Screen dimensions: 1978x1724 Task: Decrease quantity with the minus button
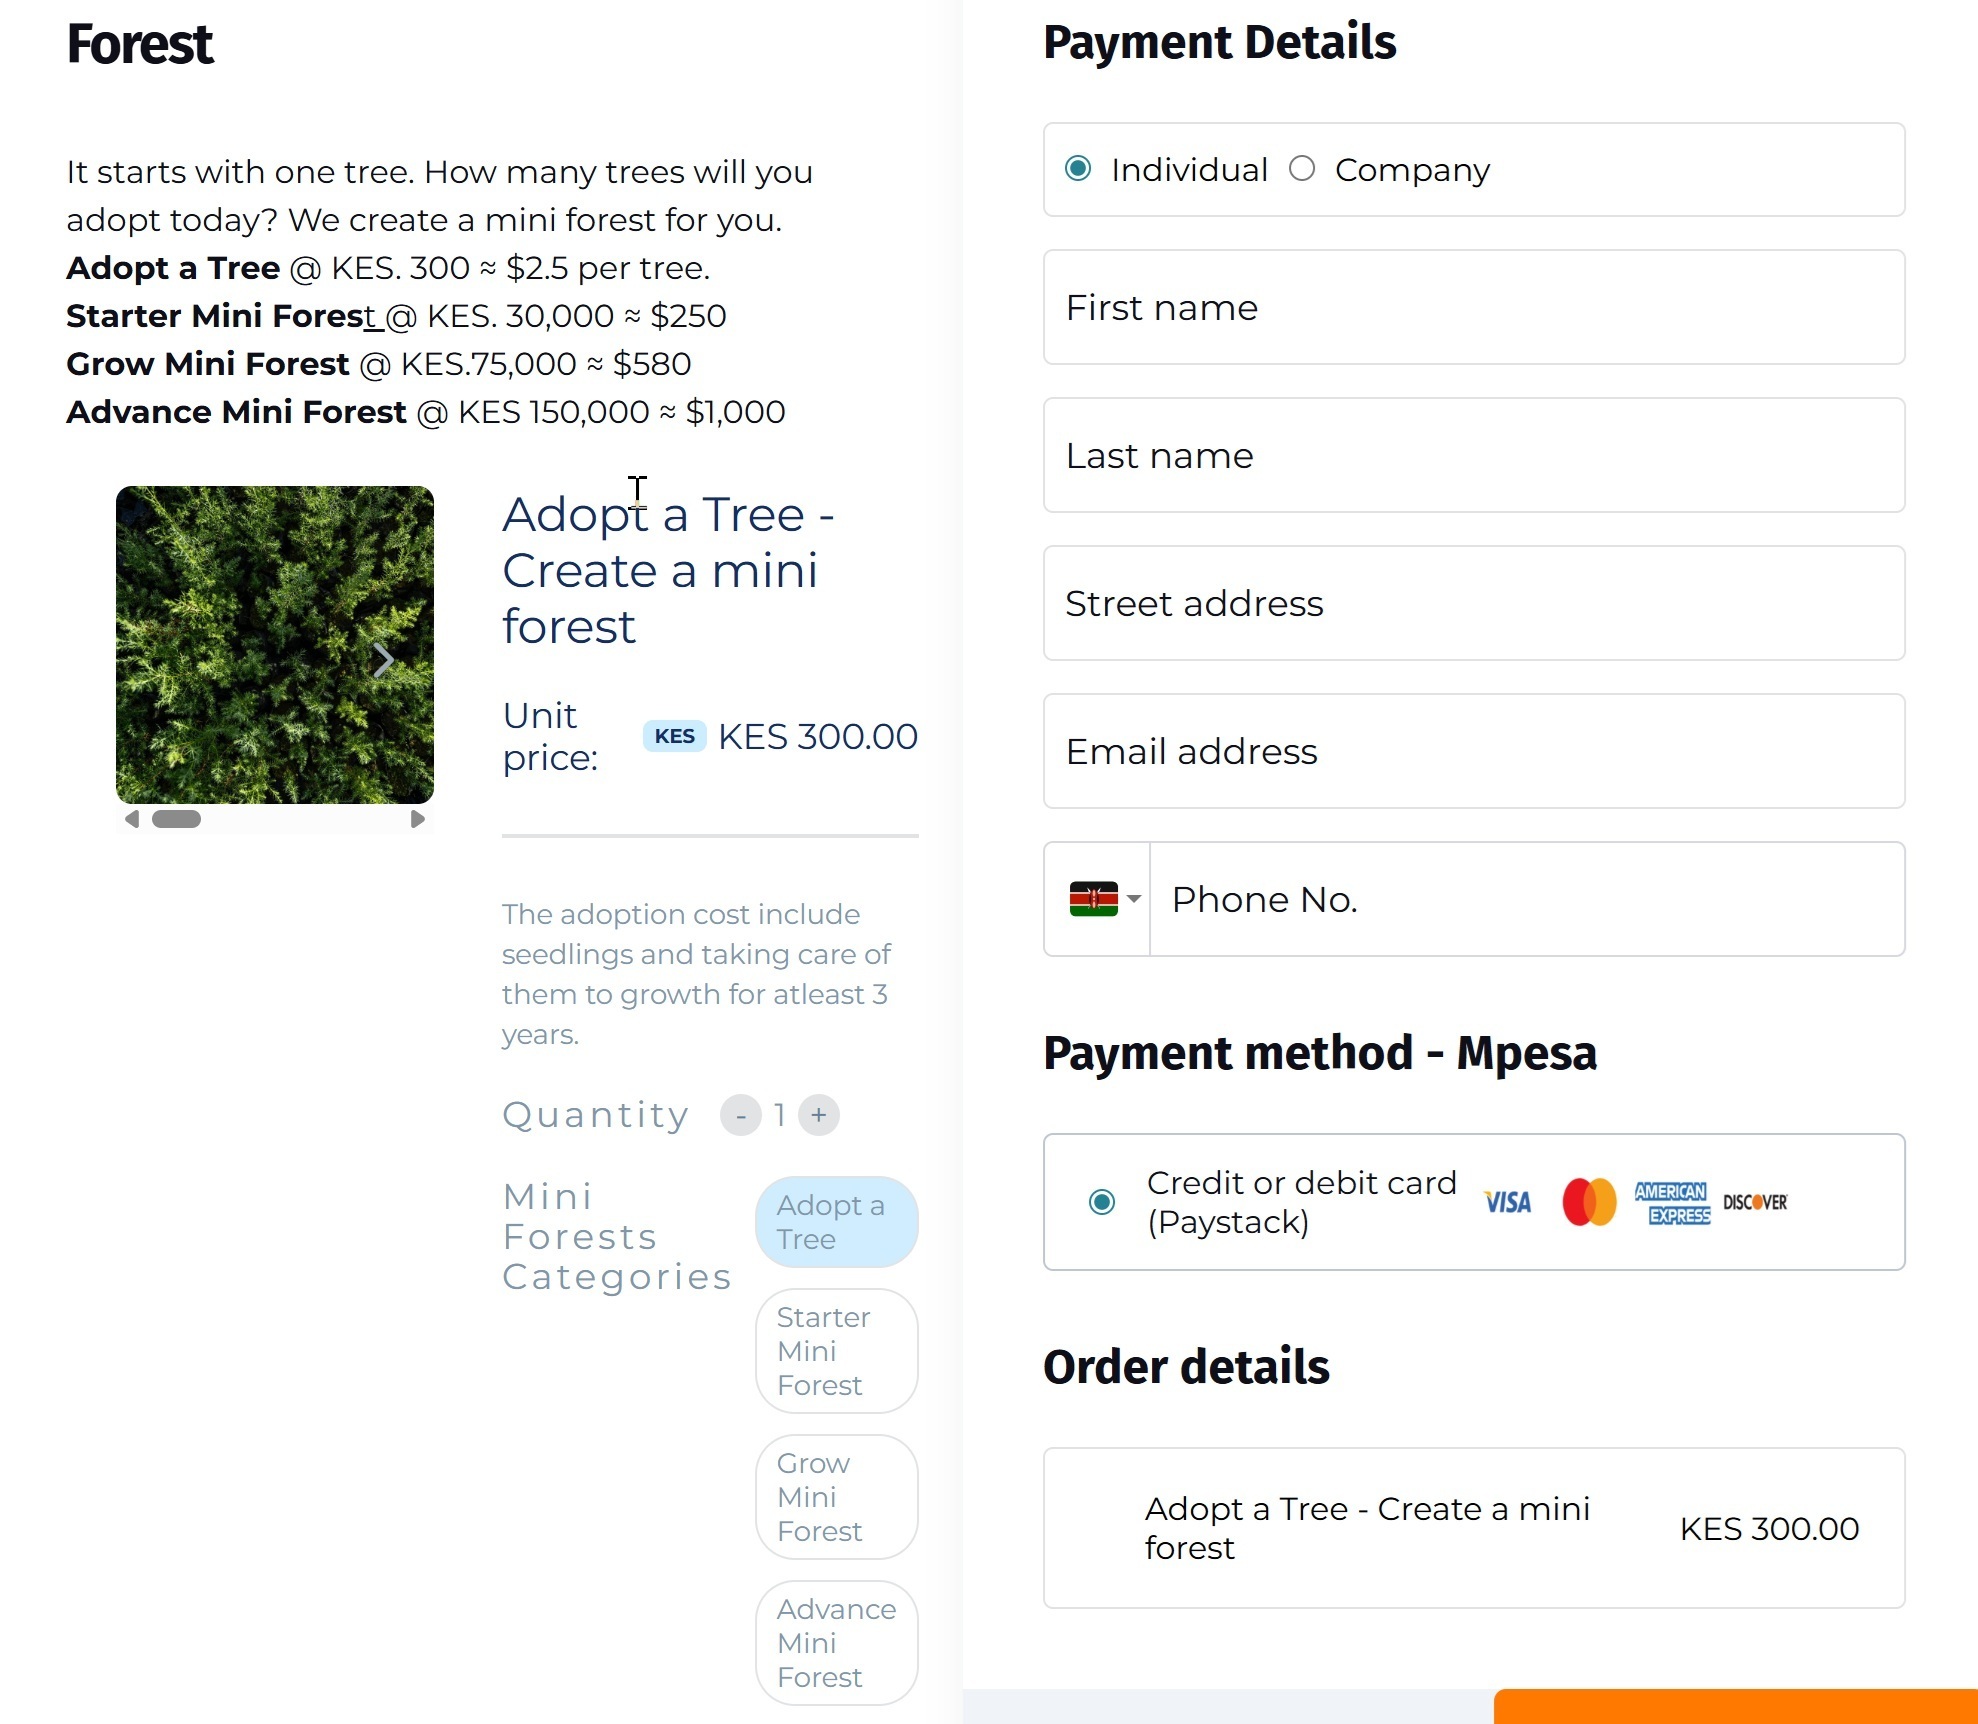coord(742,1115)
